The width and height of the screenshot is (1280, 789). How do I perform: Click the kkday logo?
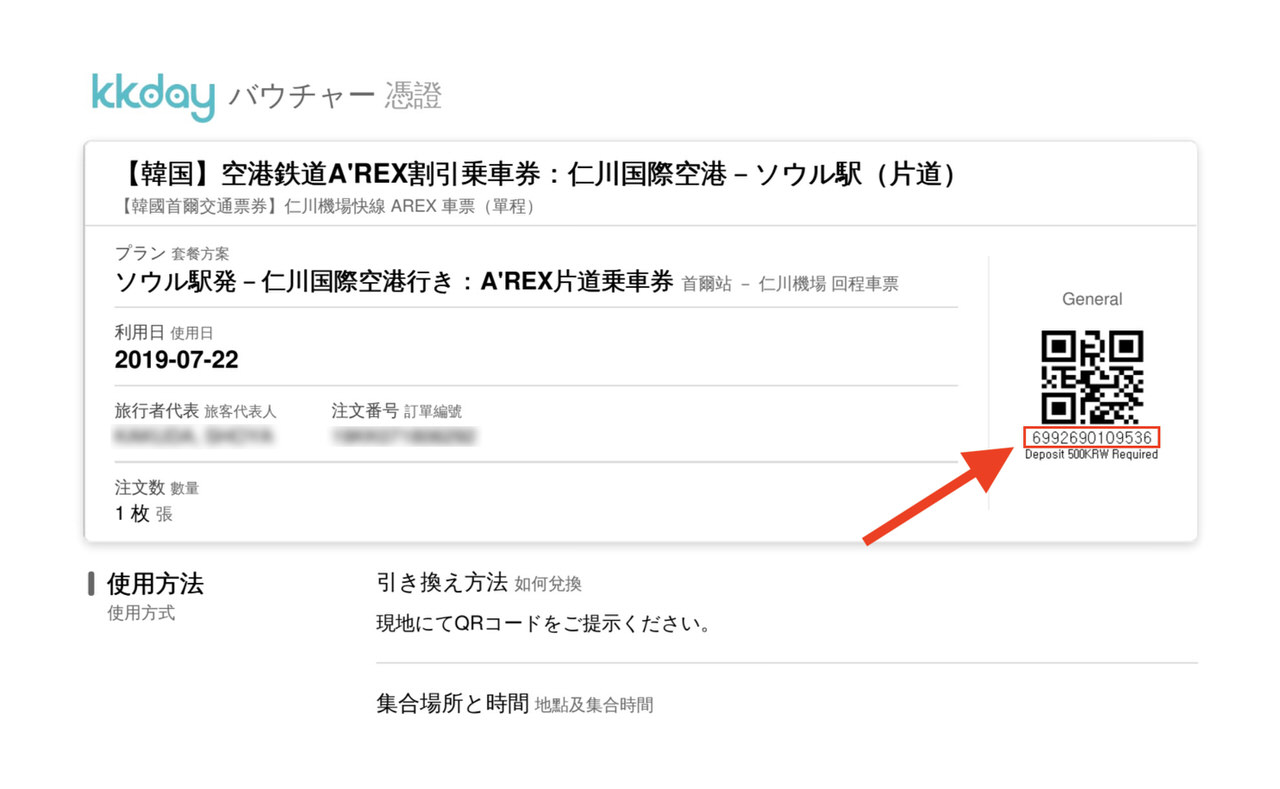[154, 97]
